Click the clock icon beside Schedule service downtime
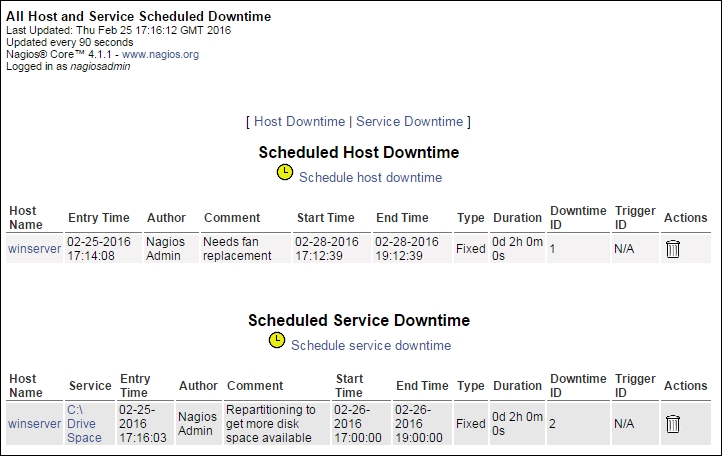This screenshot has width=722, height=456. [x=277, y=340]
